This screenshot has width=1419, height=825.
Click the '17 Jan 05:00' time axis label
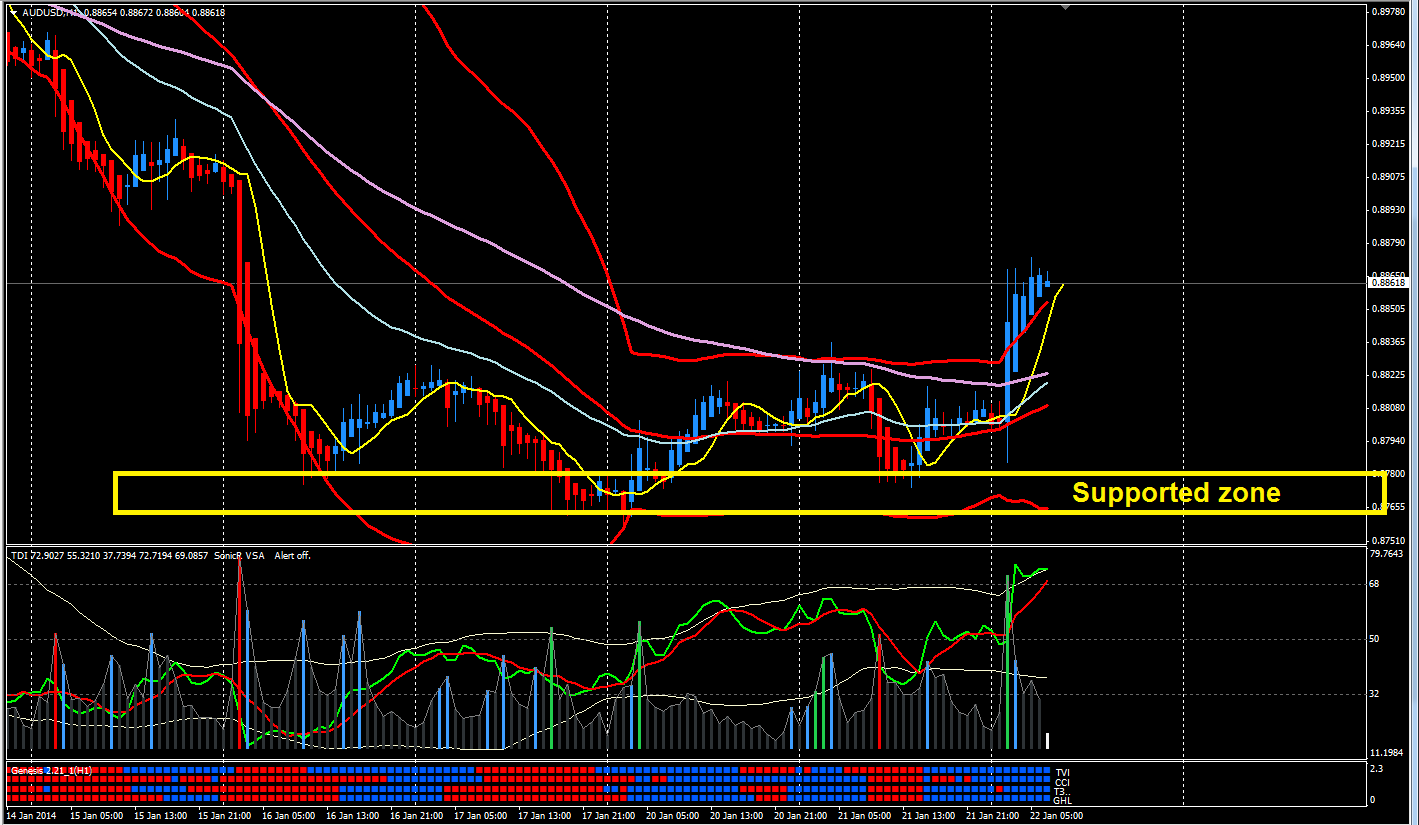pos(480,816)
